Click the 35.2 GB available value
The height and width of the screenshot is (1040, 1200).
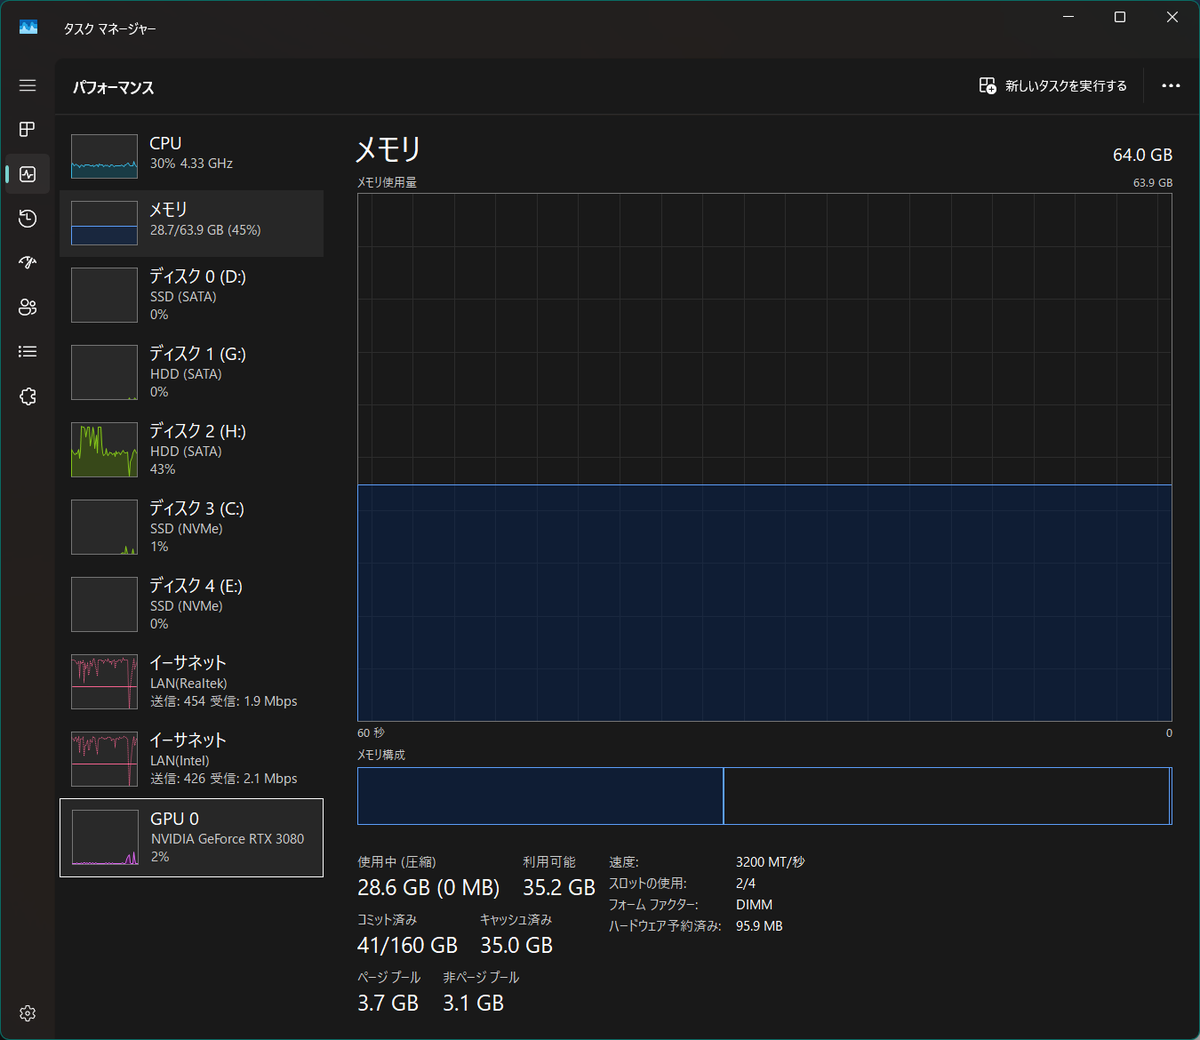pos(559,887)
